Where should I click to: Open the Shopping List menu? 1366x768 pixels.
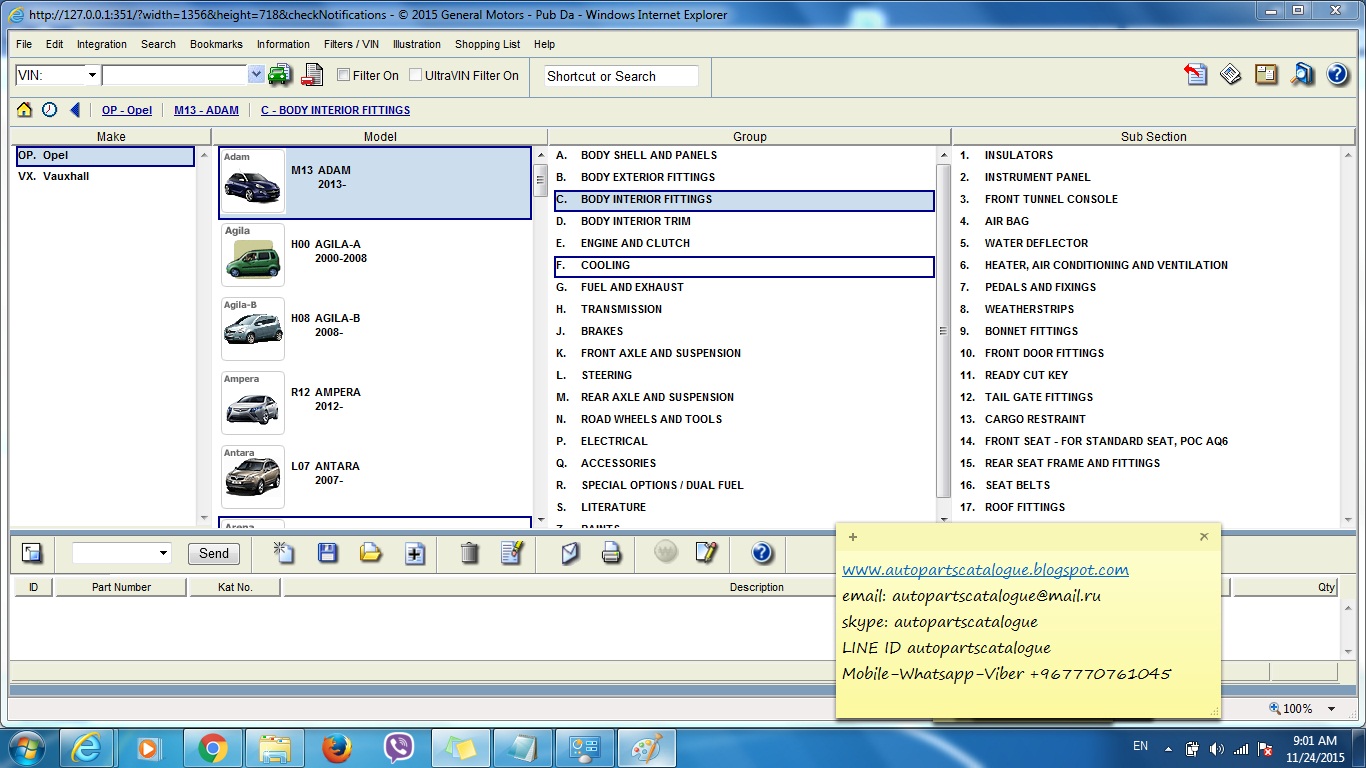point(487,44)
